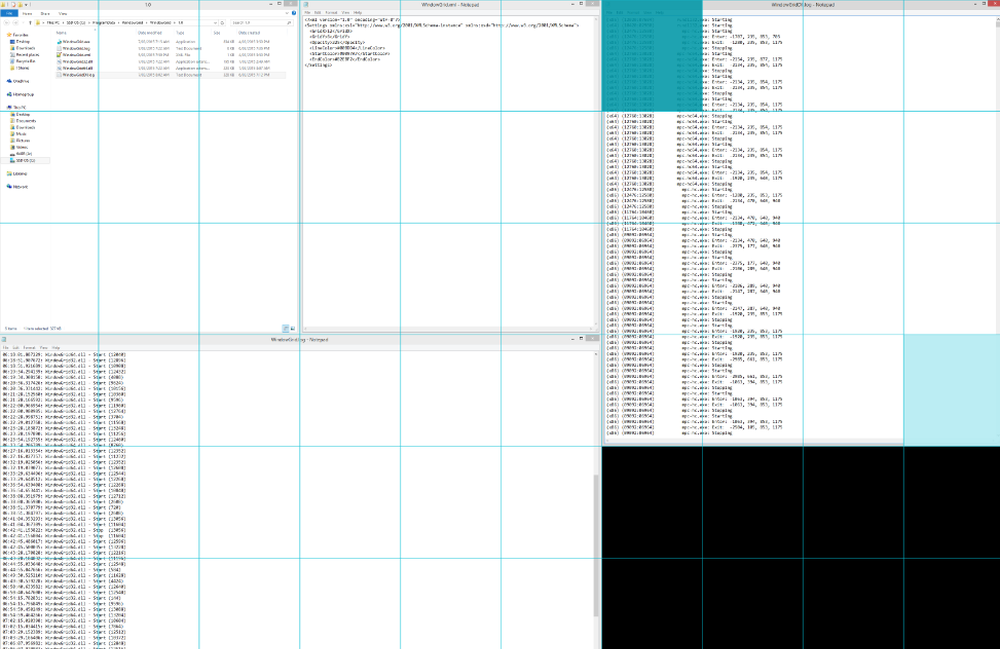Open Music folder under This PC
The image size is (1000, 649).
tap(18, 134)
